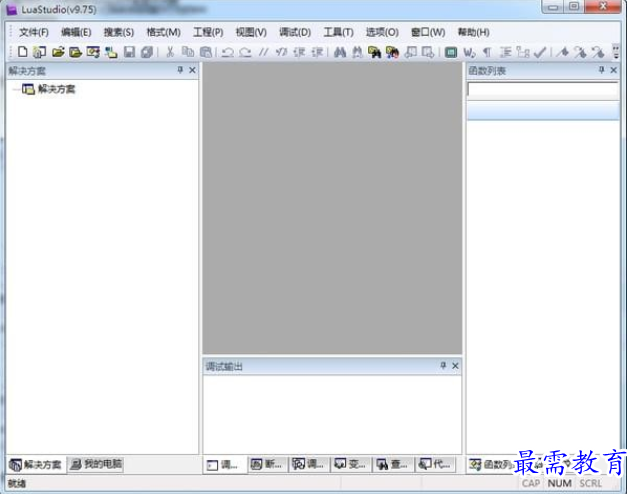This screenshot has height=494, width=635.
Task: Click the Paste clipboard icon
Action: (206, 52)
